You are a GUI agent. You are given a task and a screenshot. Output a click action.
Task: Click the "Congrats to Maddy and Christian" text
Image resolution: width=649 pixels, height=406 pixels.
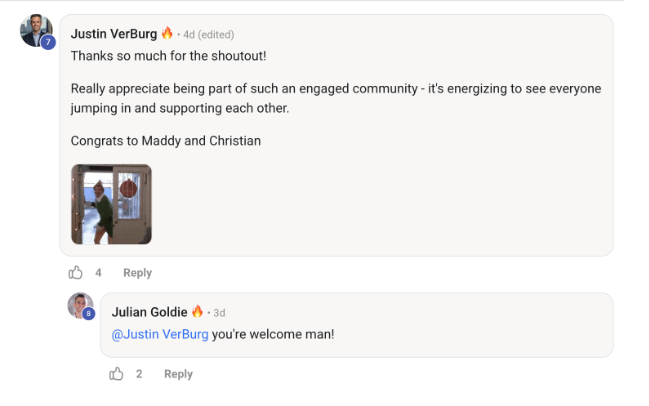(166, 141)
